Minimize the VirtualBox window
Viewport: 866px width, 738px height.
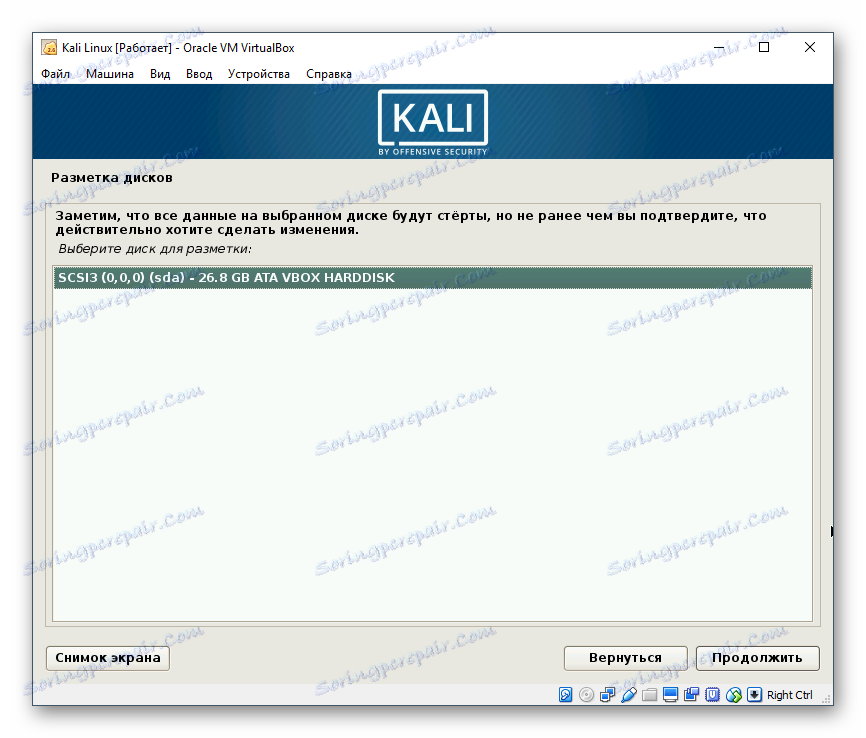[x=719, y=48]
